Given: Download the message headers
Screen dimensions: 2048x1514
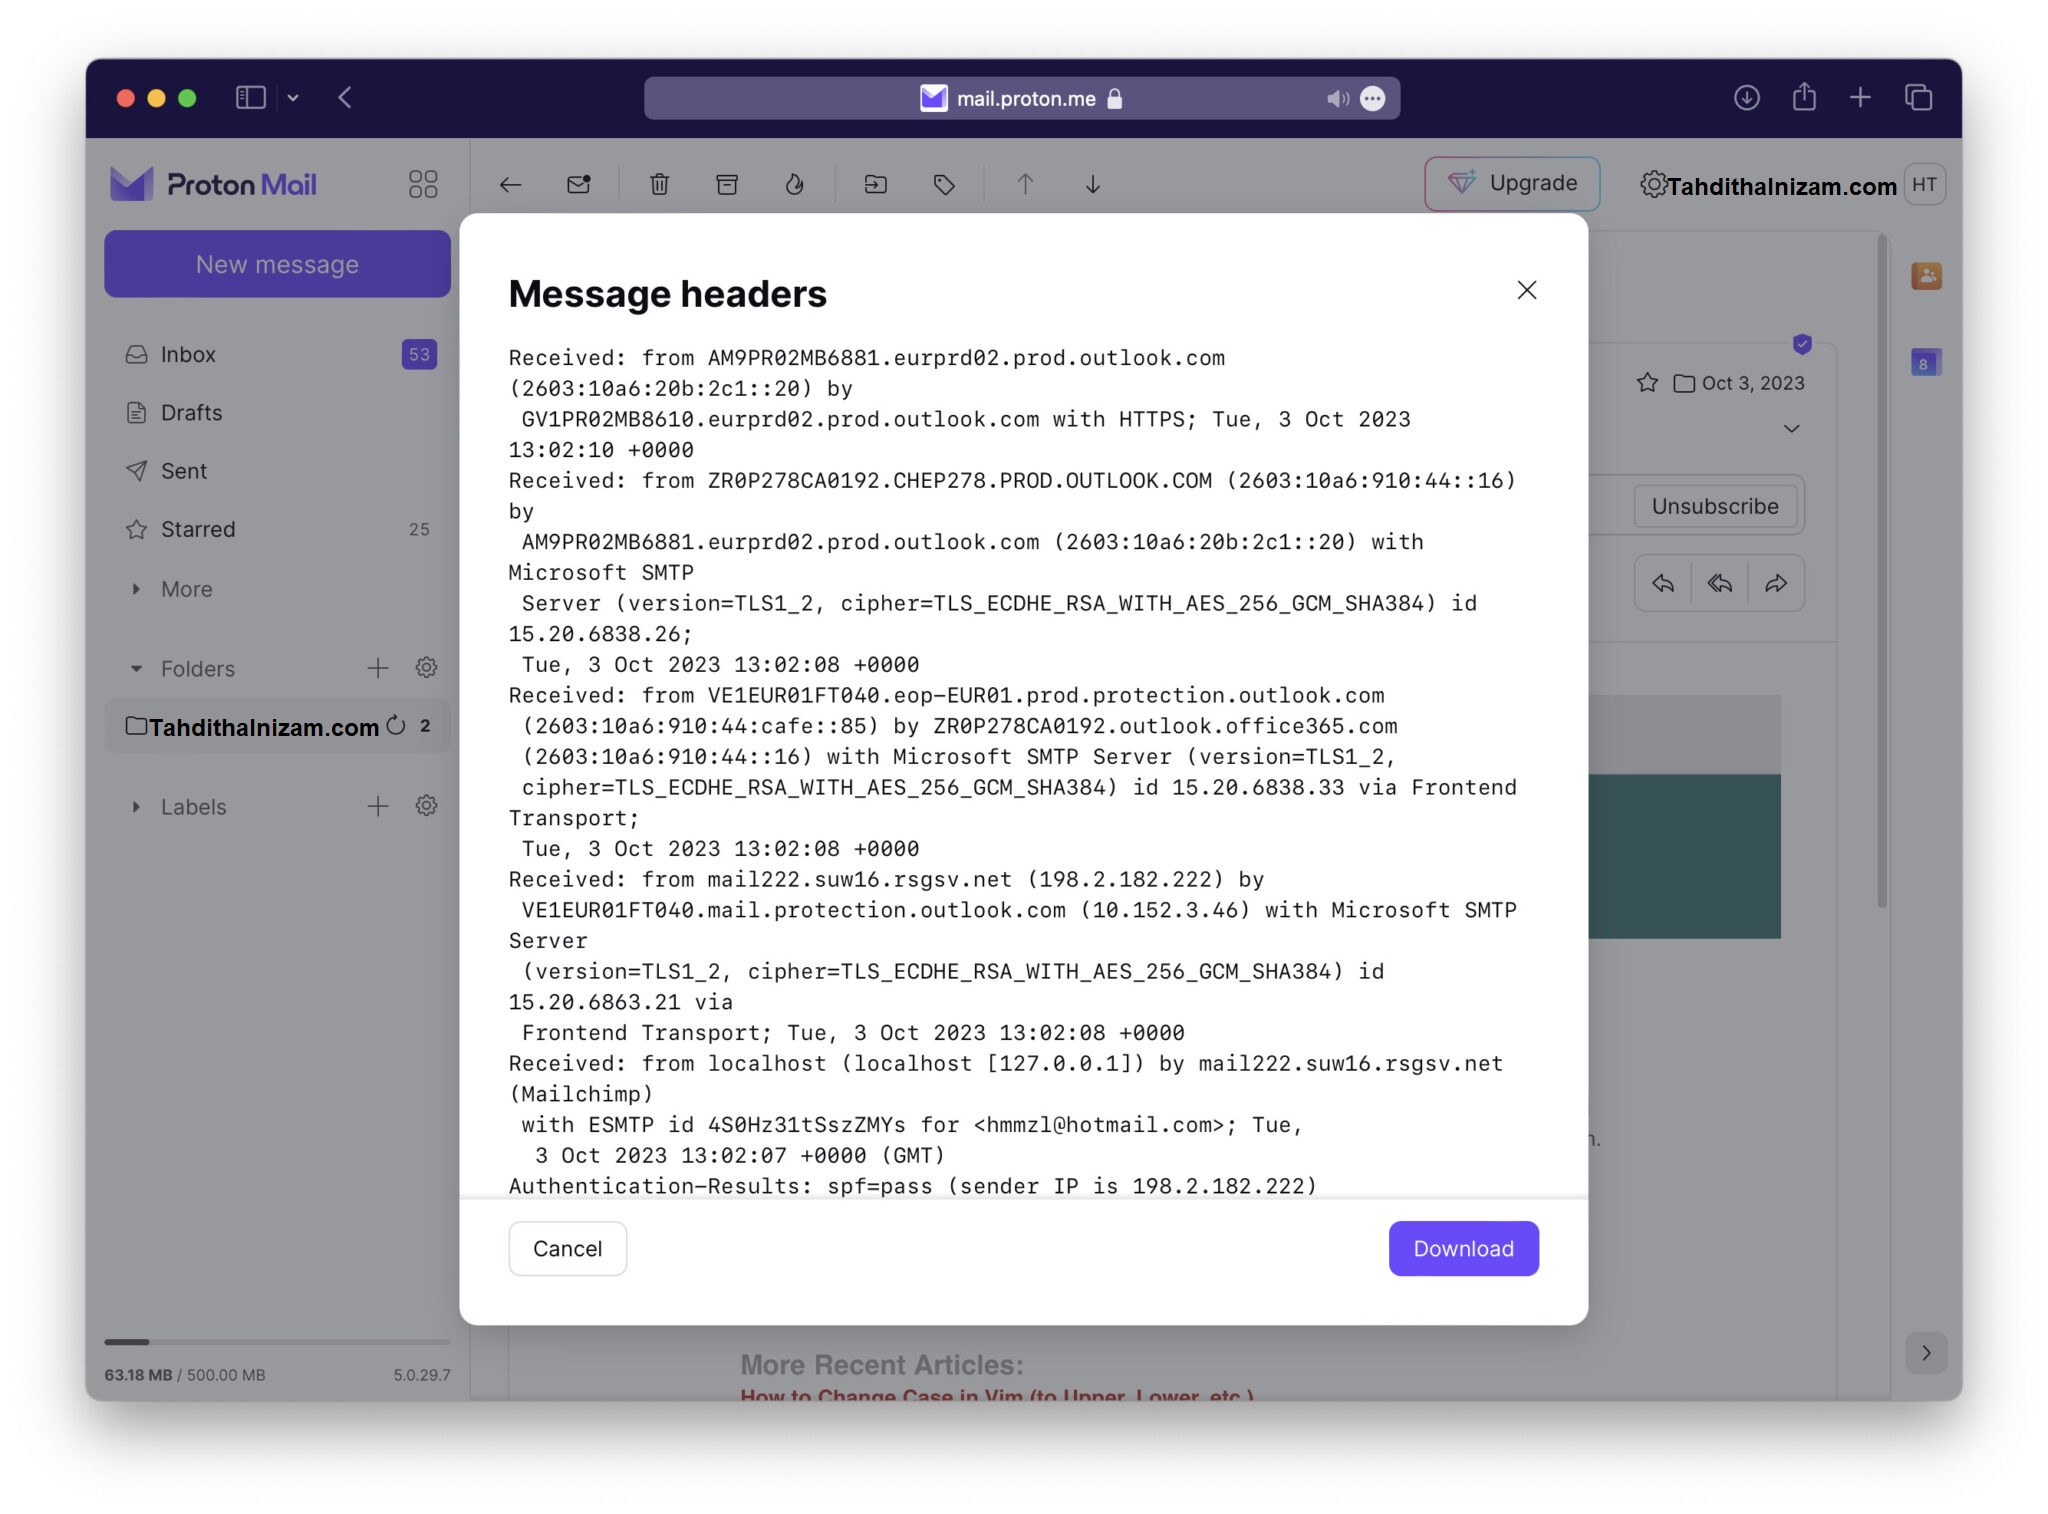Looking at the screenshot, I should [1463, 1248].
